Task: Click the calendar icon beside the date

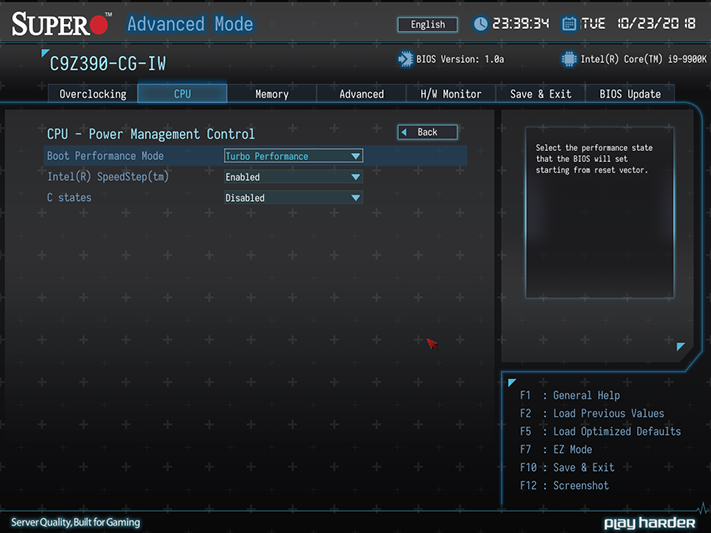Action: (x=569, y=24)
